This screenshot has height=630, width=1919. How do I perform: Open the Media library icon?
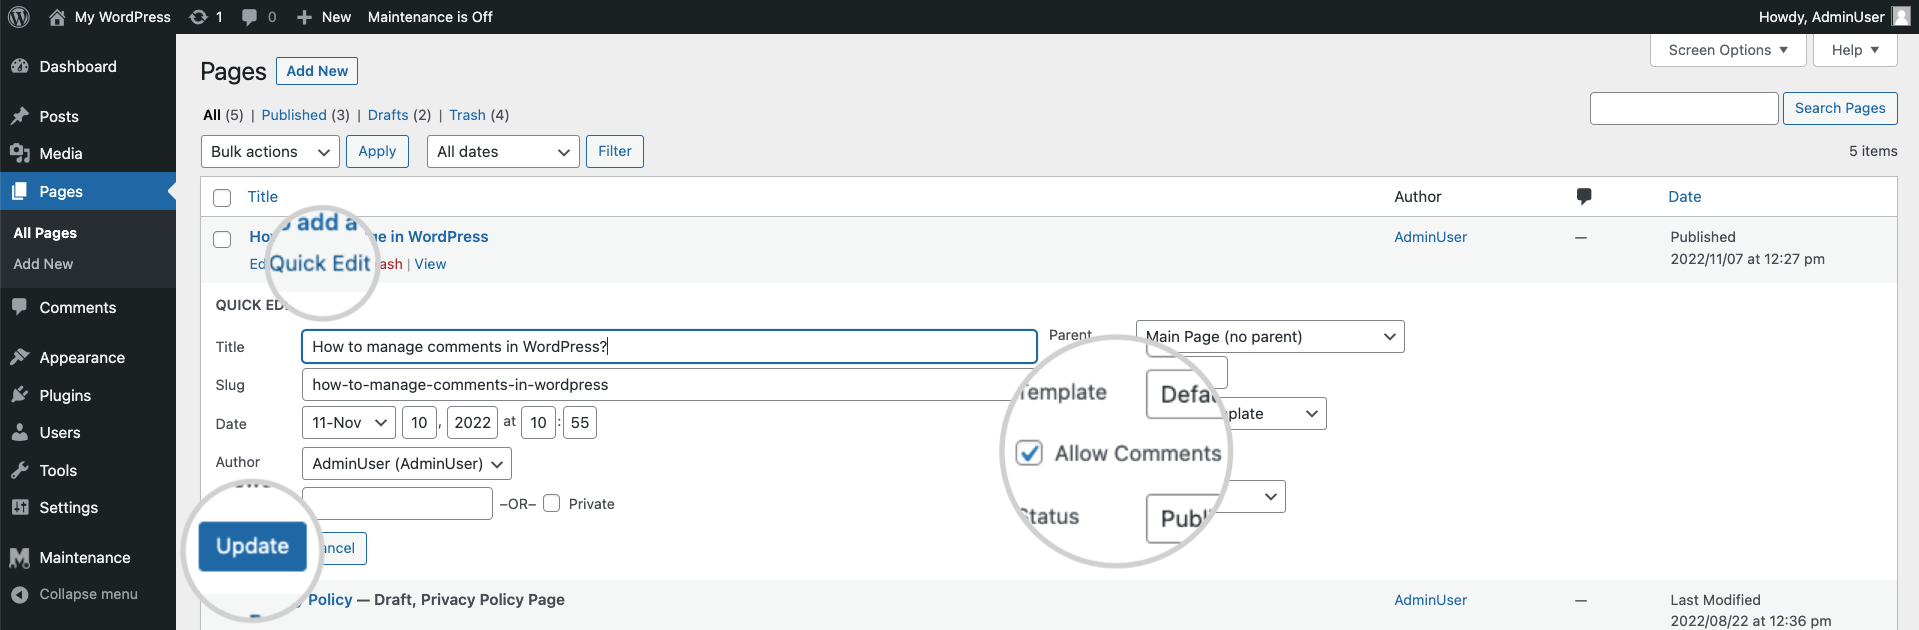20,153
